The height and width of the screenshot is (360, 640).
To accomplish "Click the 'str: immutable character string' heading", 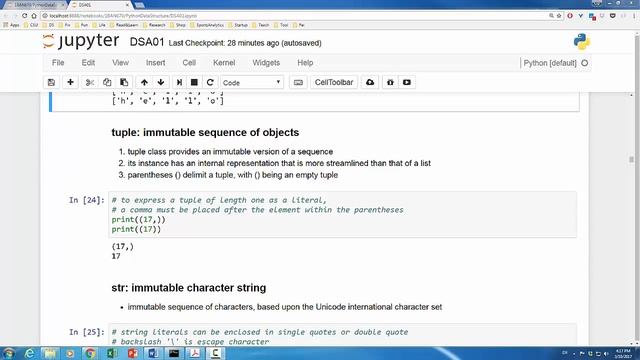I will [189, 288].
